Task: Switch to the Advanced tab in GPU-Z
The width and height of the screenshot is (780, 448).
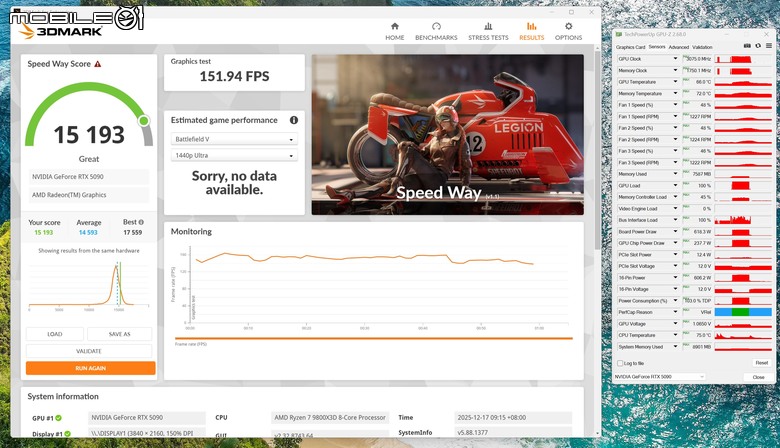Action: pyautogui.click(x=679, y=47)
